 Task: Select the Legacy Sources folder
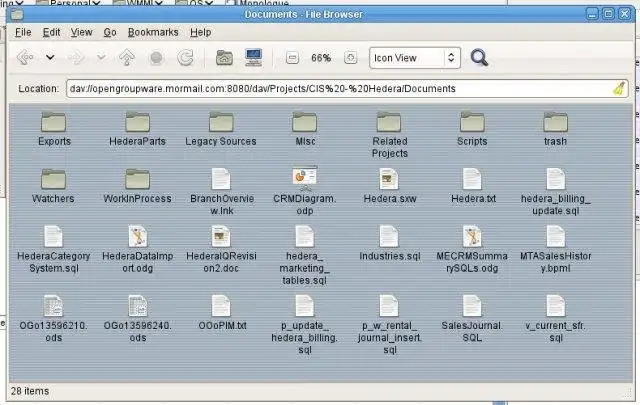221,129
